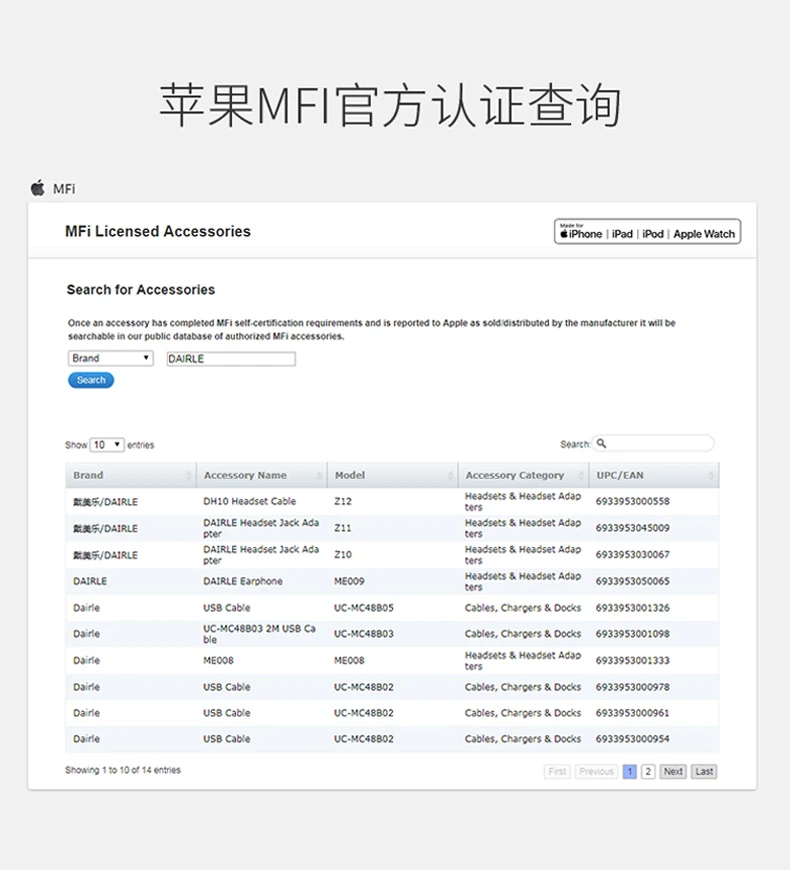The width and height of the screenshot is (790, 870).
Task: Click the Model column header
Action: coord(393,476)
